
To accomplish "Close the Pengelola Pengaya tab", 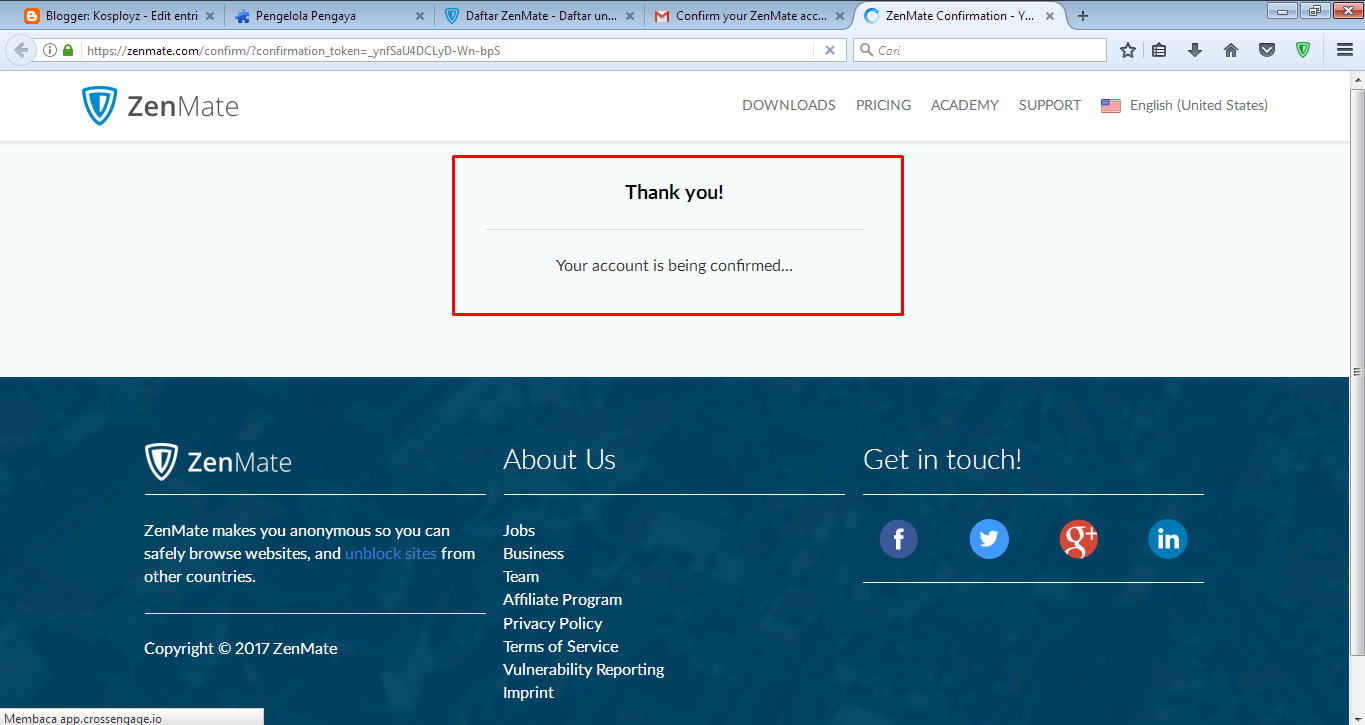I will (418, 16).
